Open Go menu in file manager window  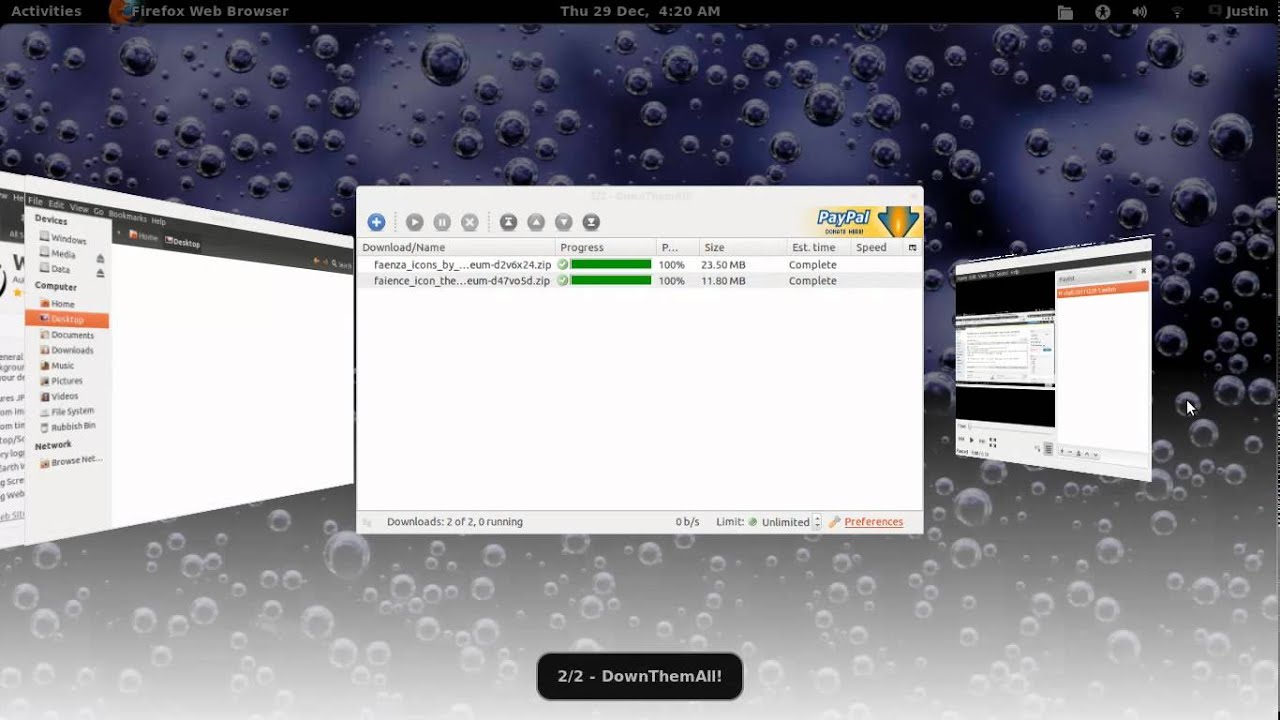tap(98, 211)
